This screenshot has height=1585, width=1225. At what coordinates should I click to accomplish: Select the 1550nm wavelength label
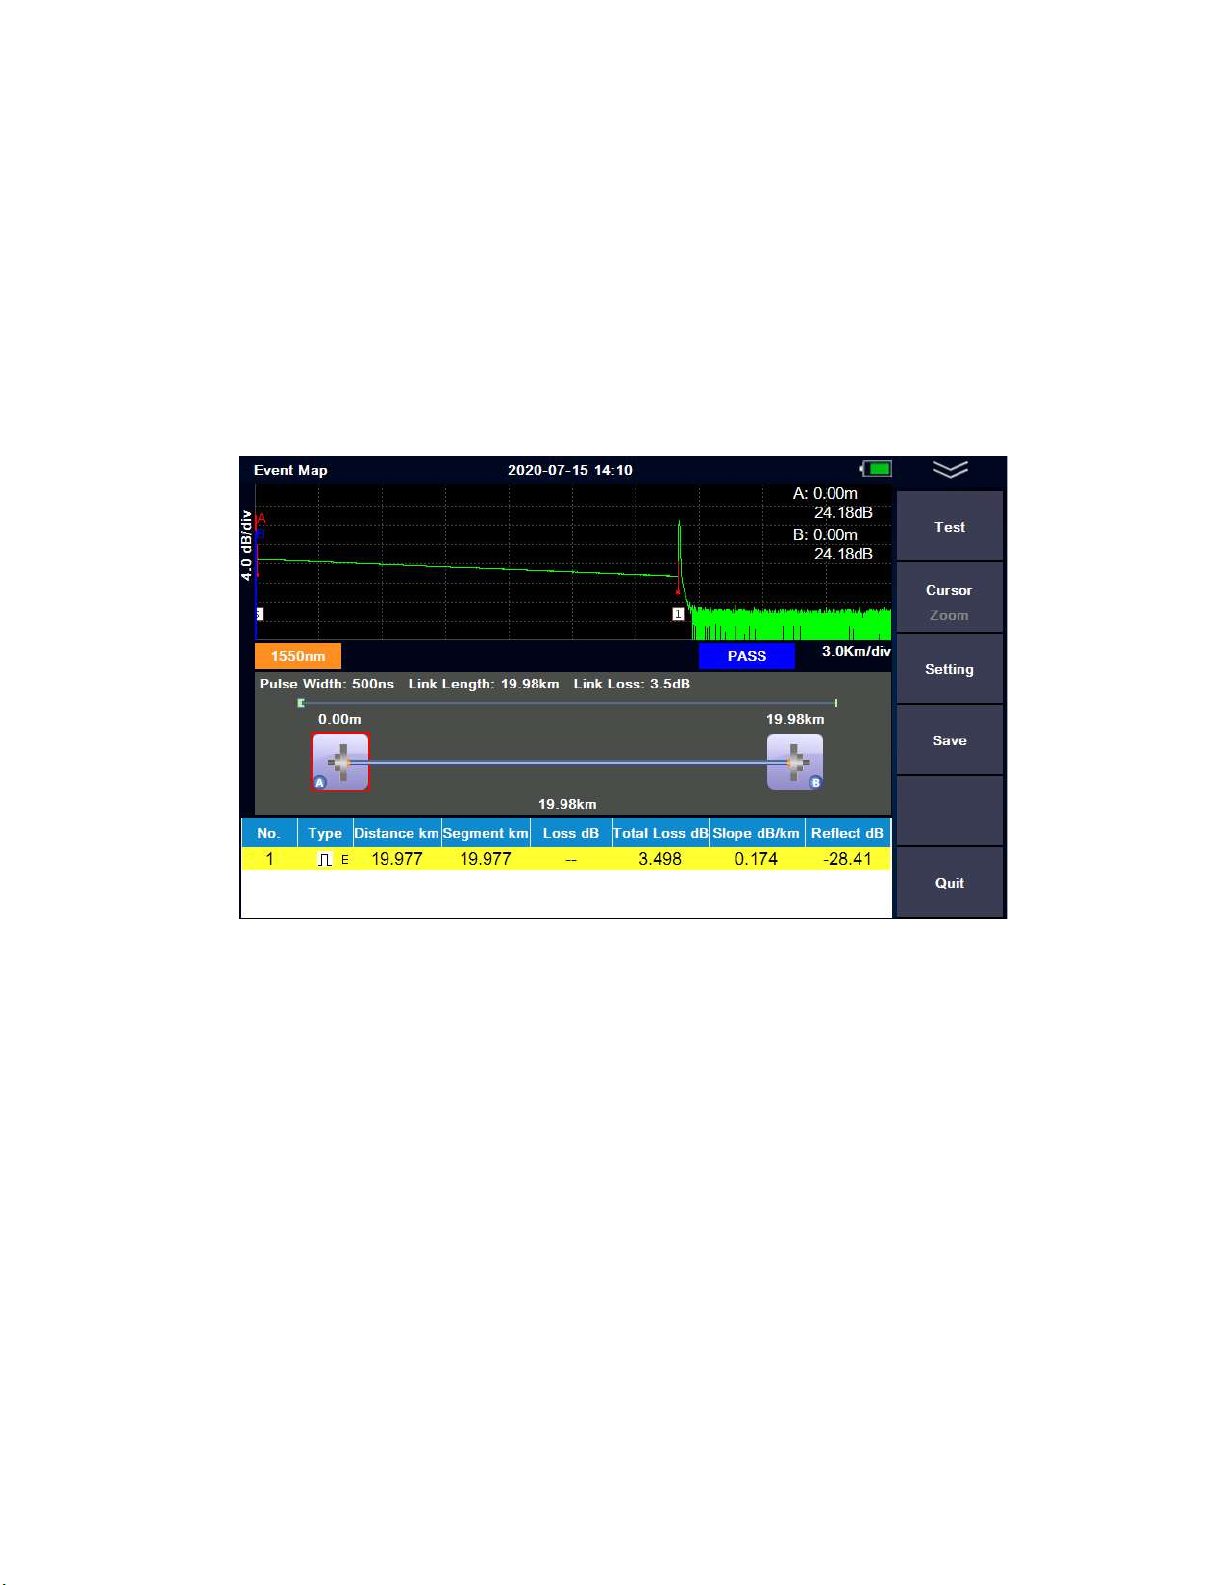coord(298,656)
